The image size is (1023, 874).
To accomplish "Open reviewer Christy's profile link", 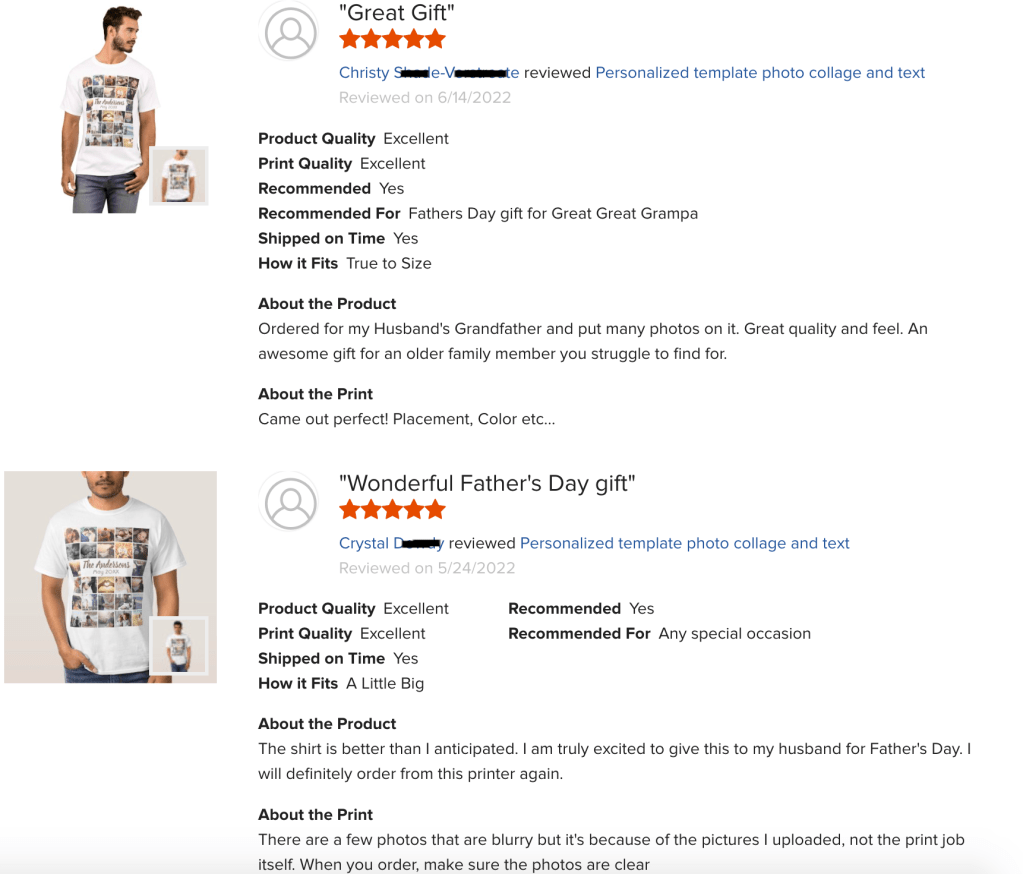I will (428, 72).
